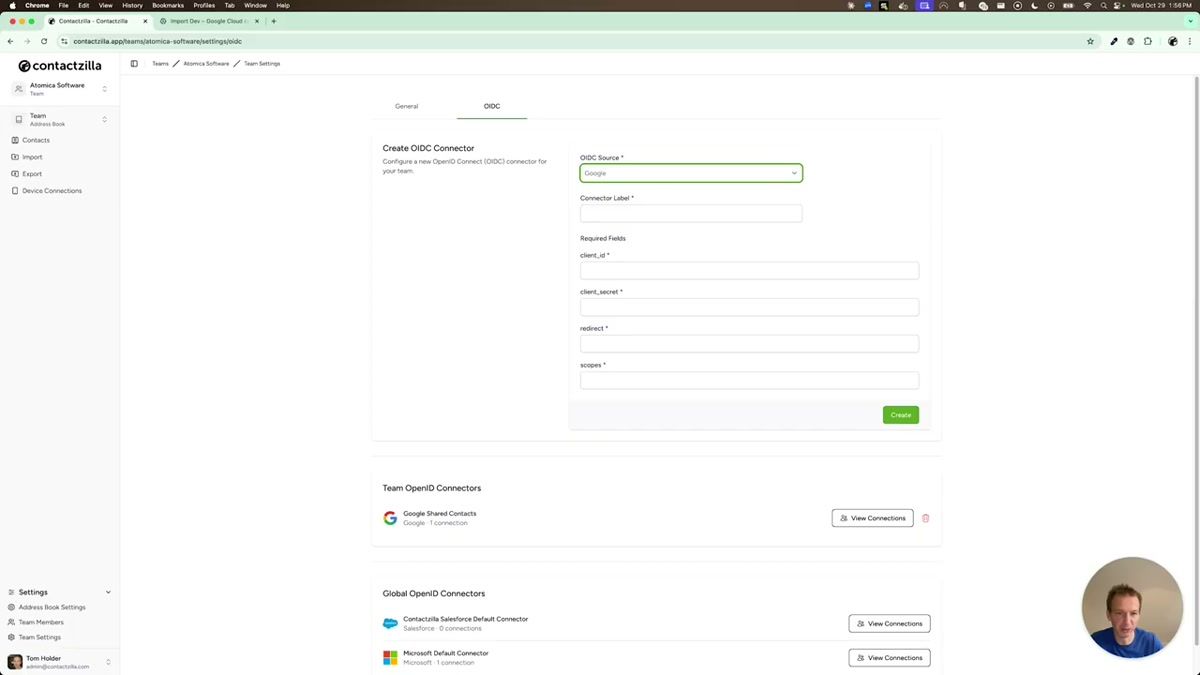The width and height of the screenshot is (1200, 675).
Task: Open the Chrome History menu
Action: point(131,5)
